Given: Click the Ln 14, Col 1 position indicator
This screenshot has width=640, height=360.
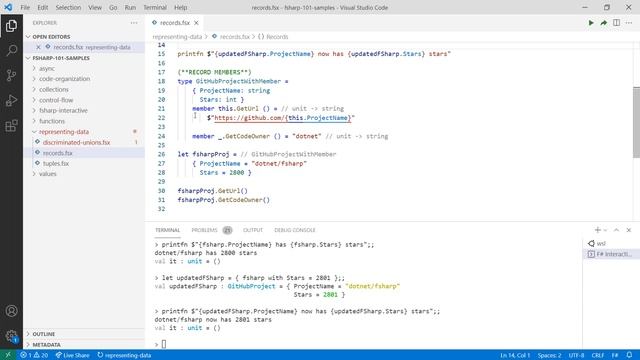Looking at the screenshot, I should point(515,355).
